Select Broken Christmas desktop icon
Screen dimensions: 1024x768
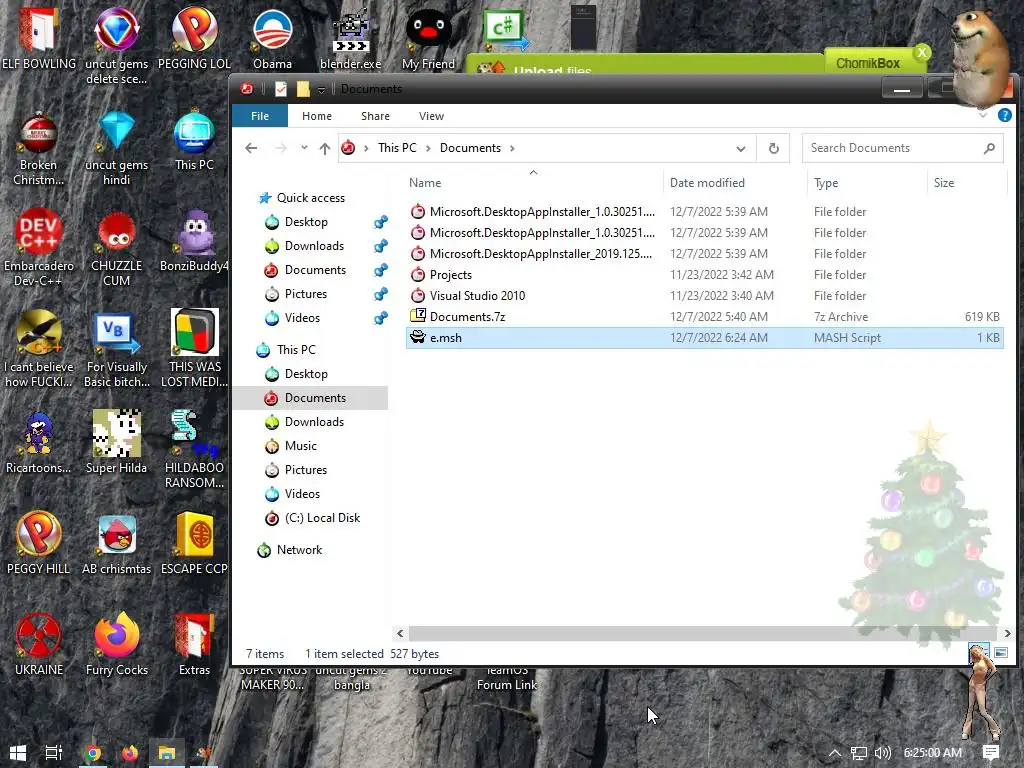(x=39, y=149)
